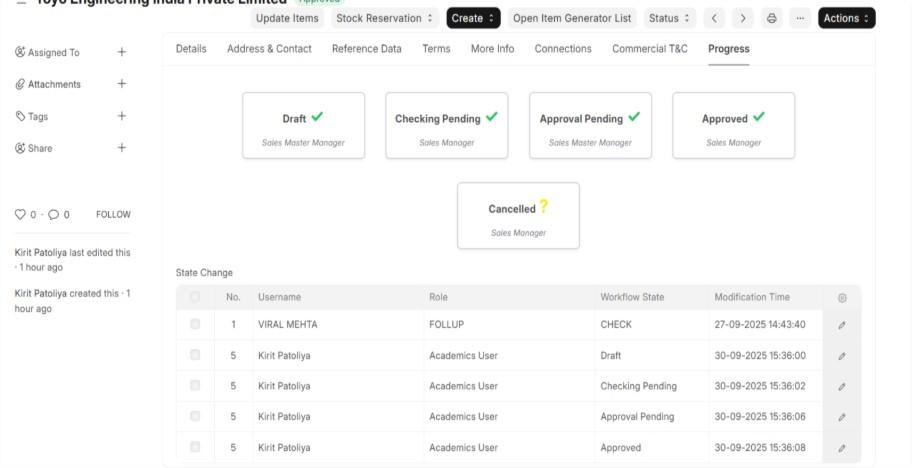Image resolution: width=912 pixels, height=468 pixels.
Task: Open the three-dots more options menu
Action: (799, 18)
